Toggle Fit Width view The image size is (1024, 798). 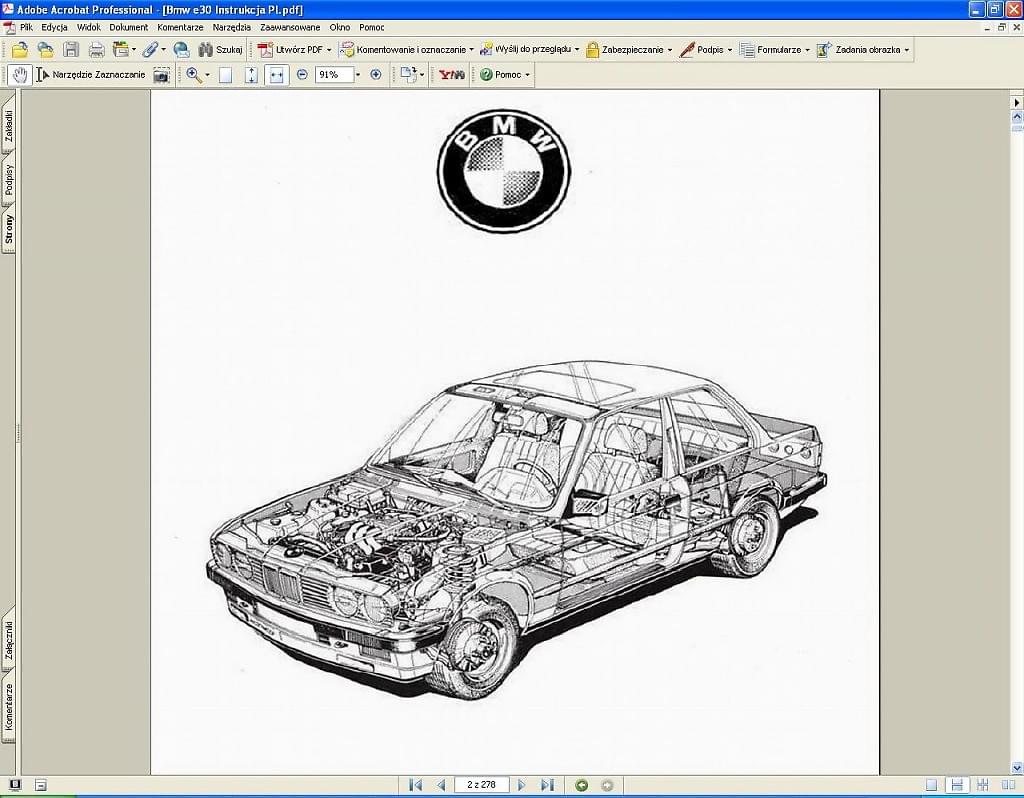coord(276,75)
